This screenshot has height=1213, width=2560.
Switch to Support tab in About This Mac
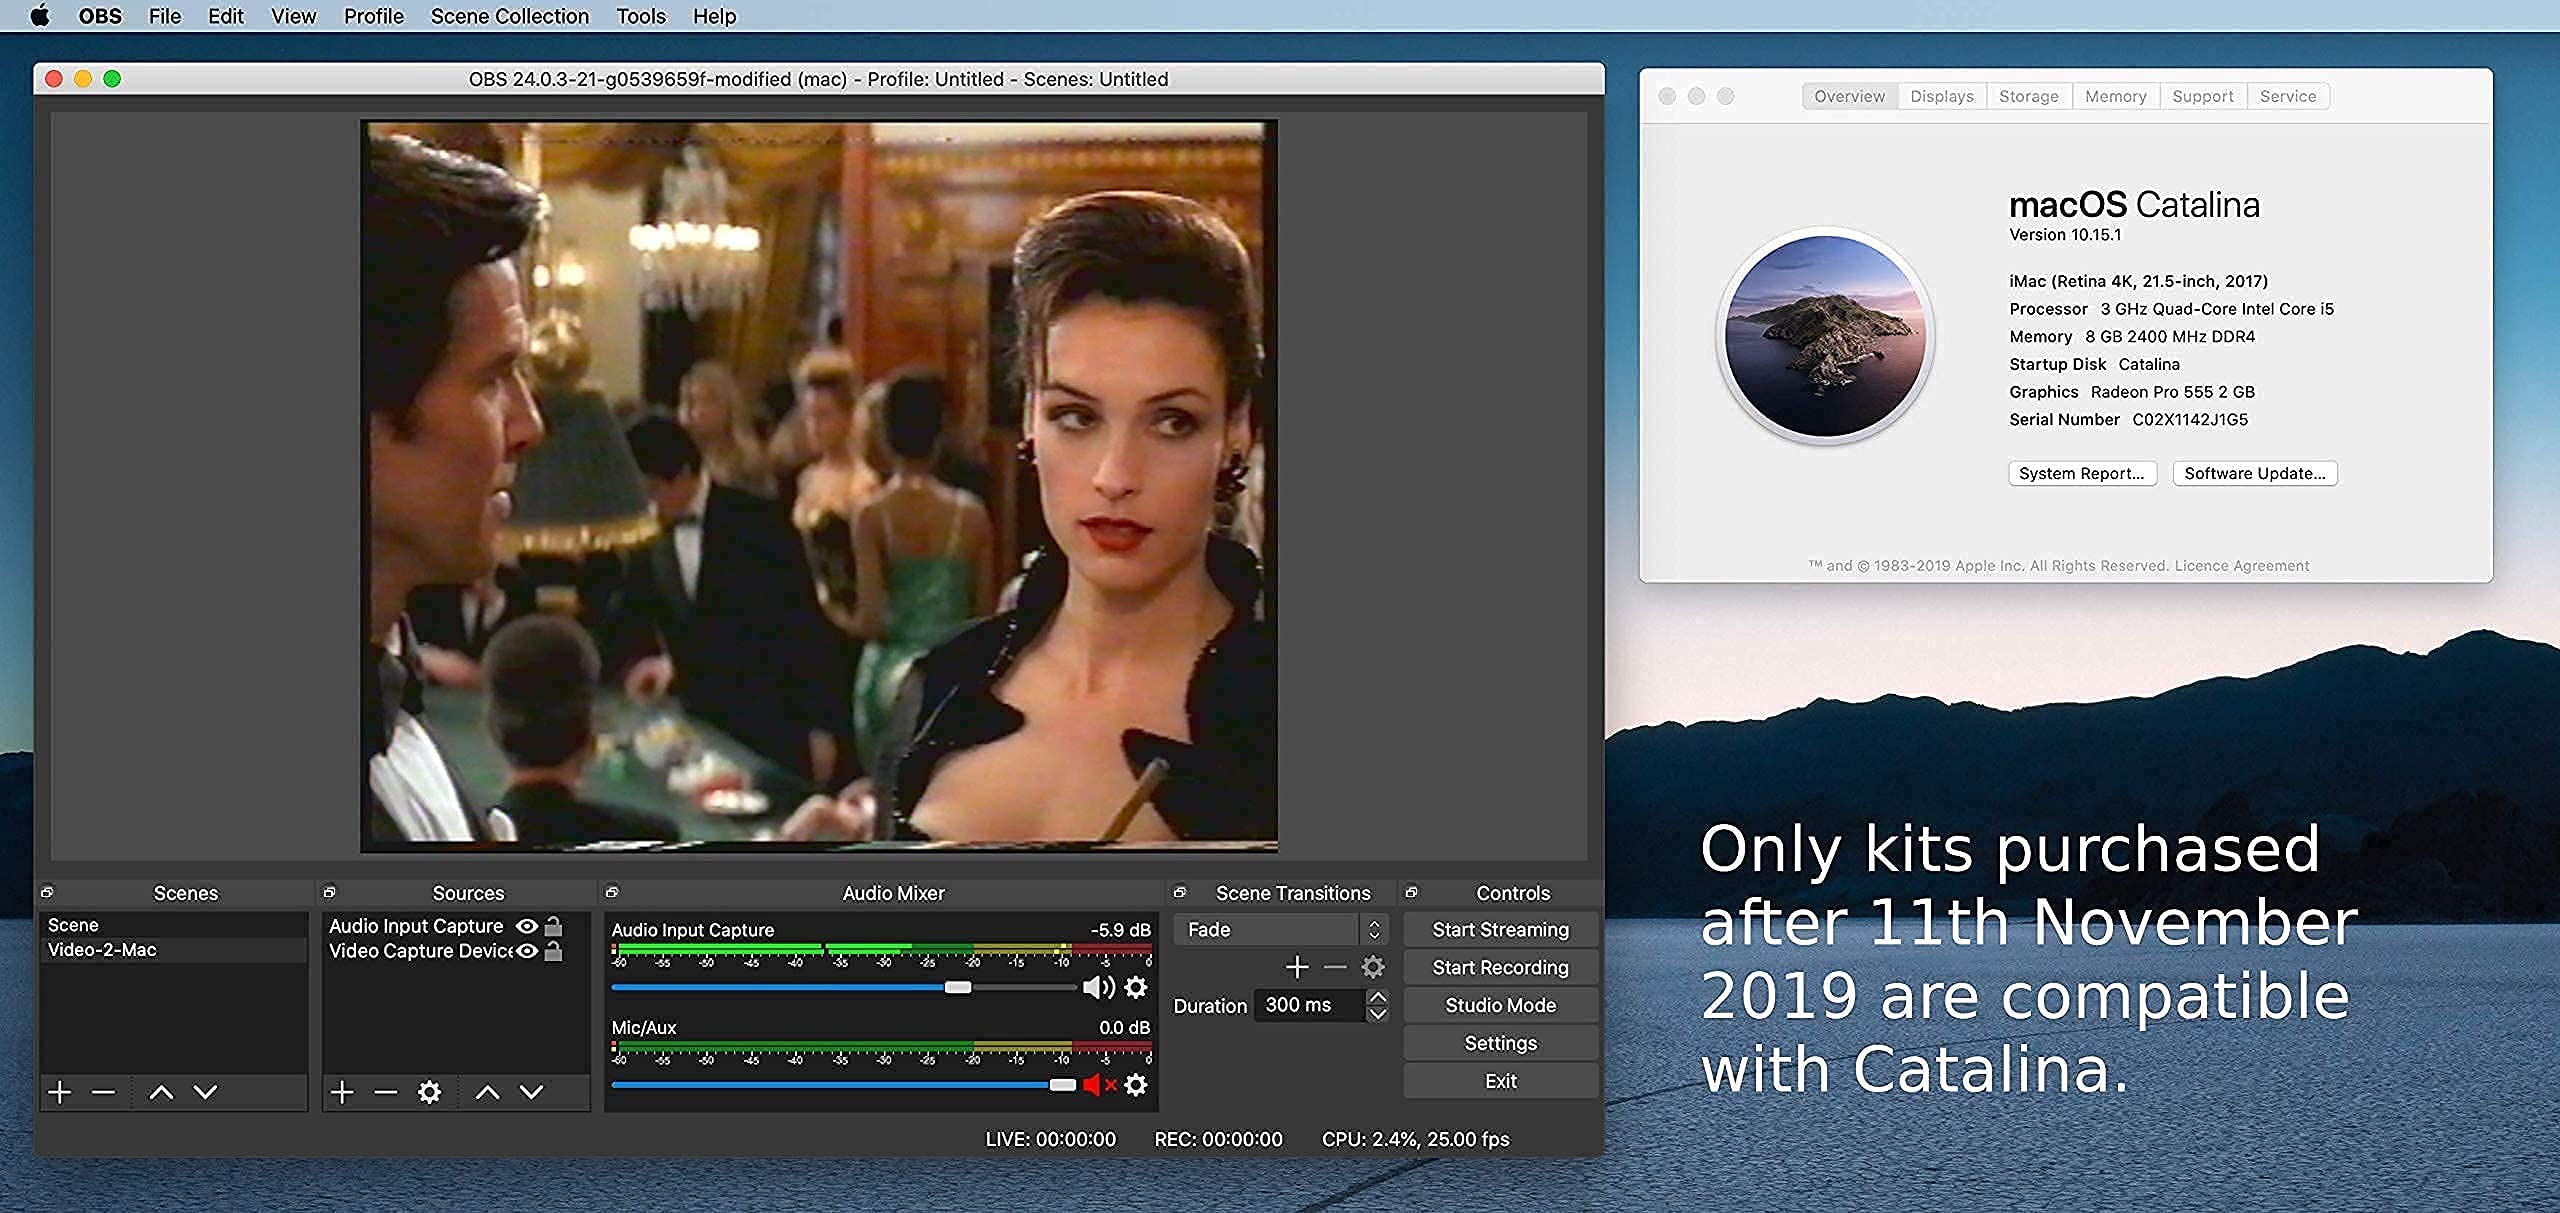click(x=2203, y=96)
